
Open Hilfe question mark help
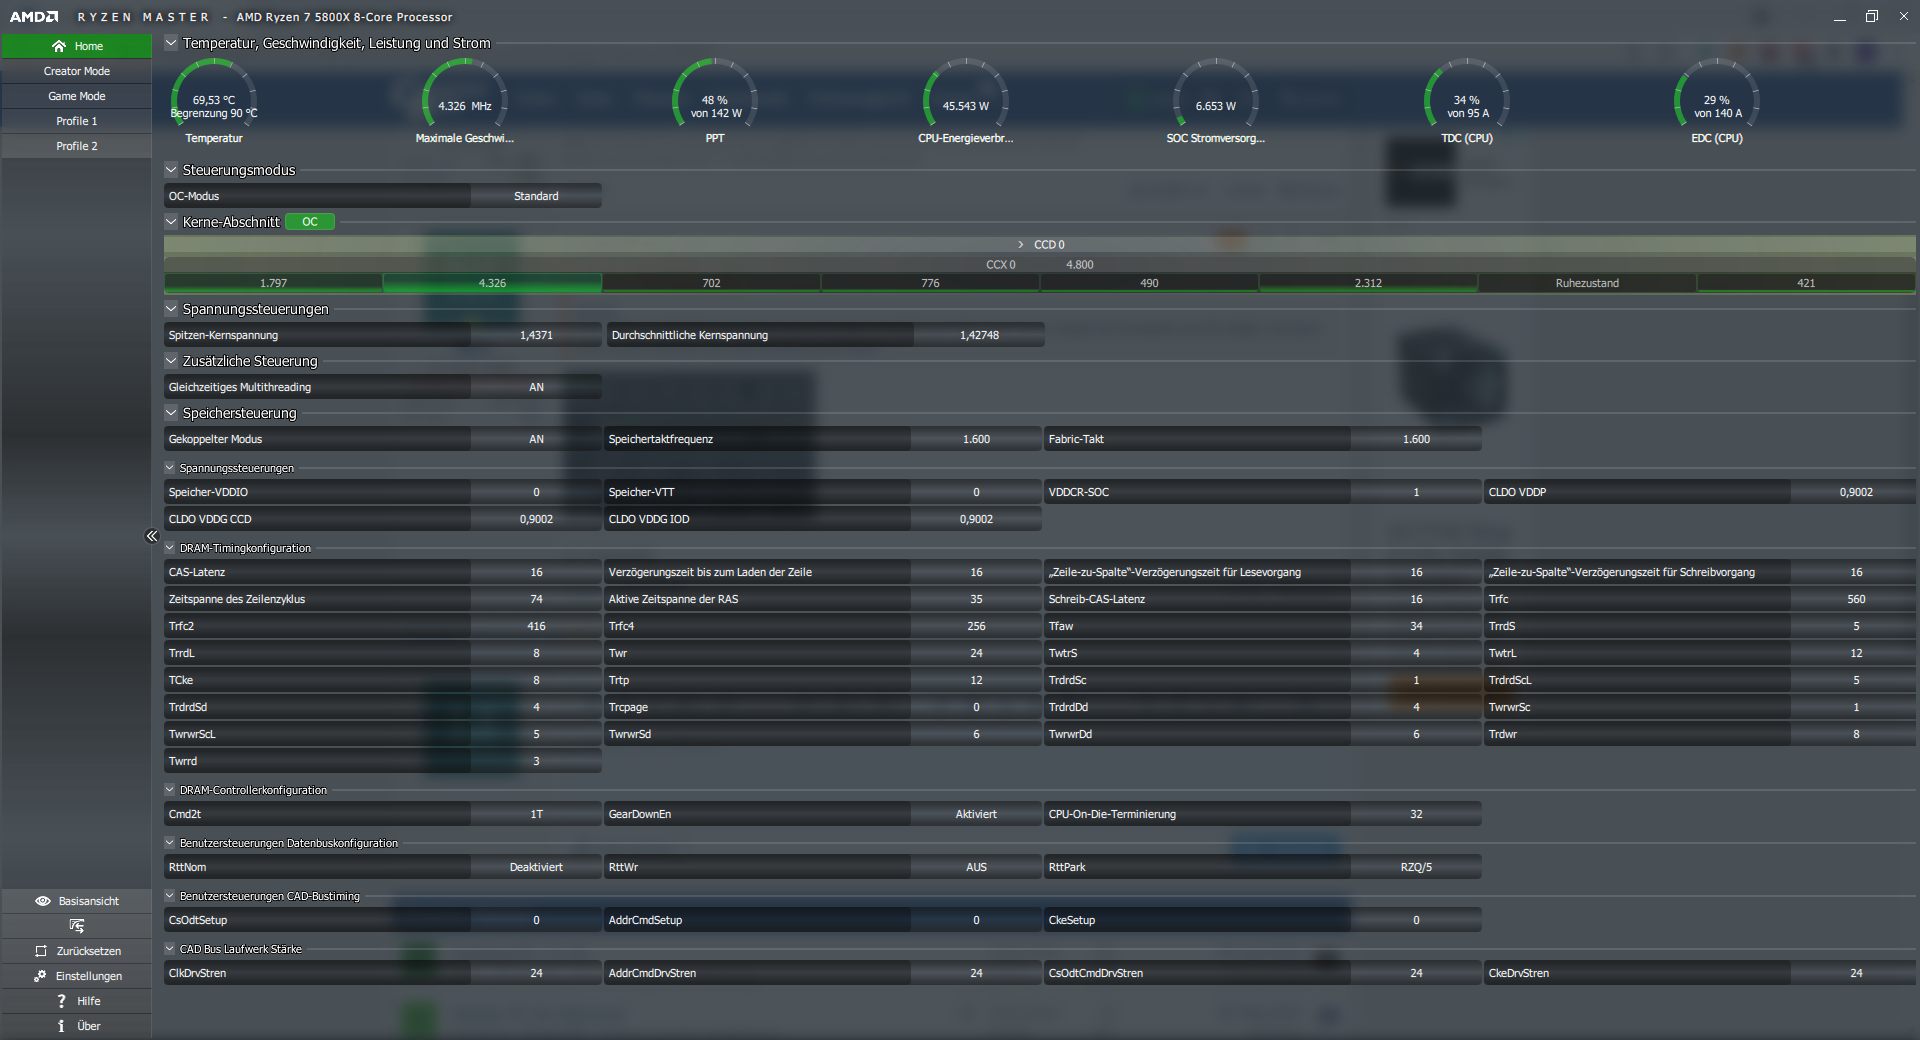pos(77,1001)
